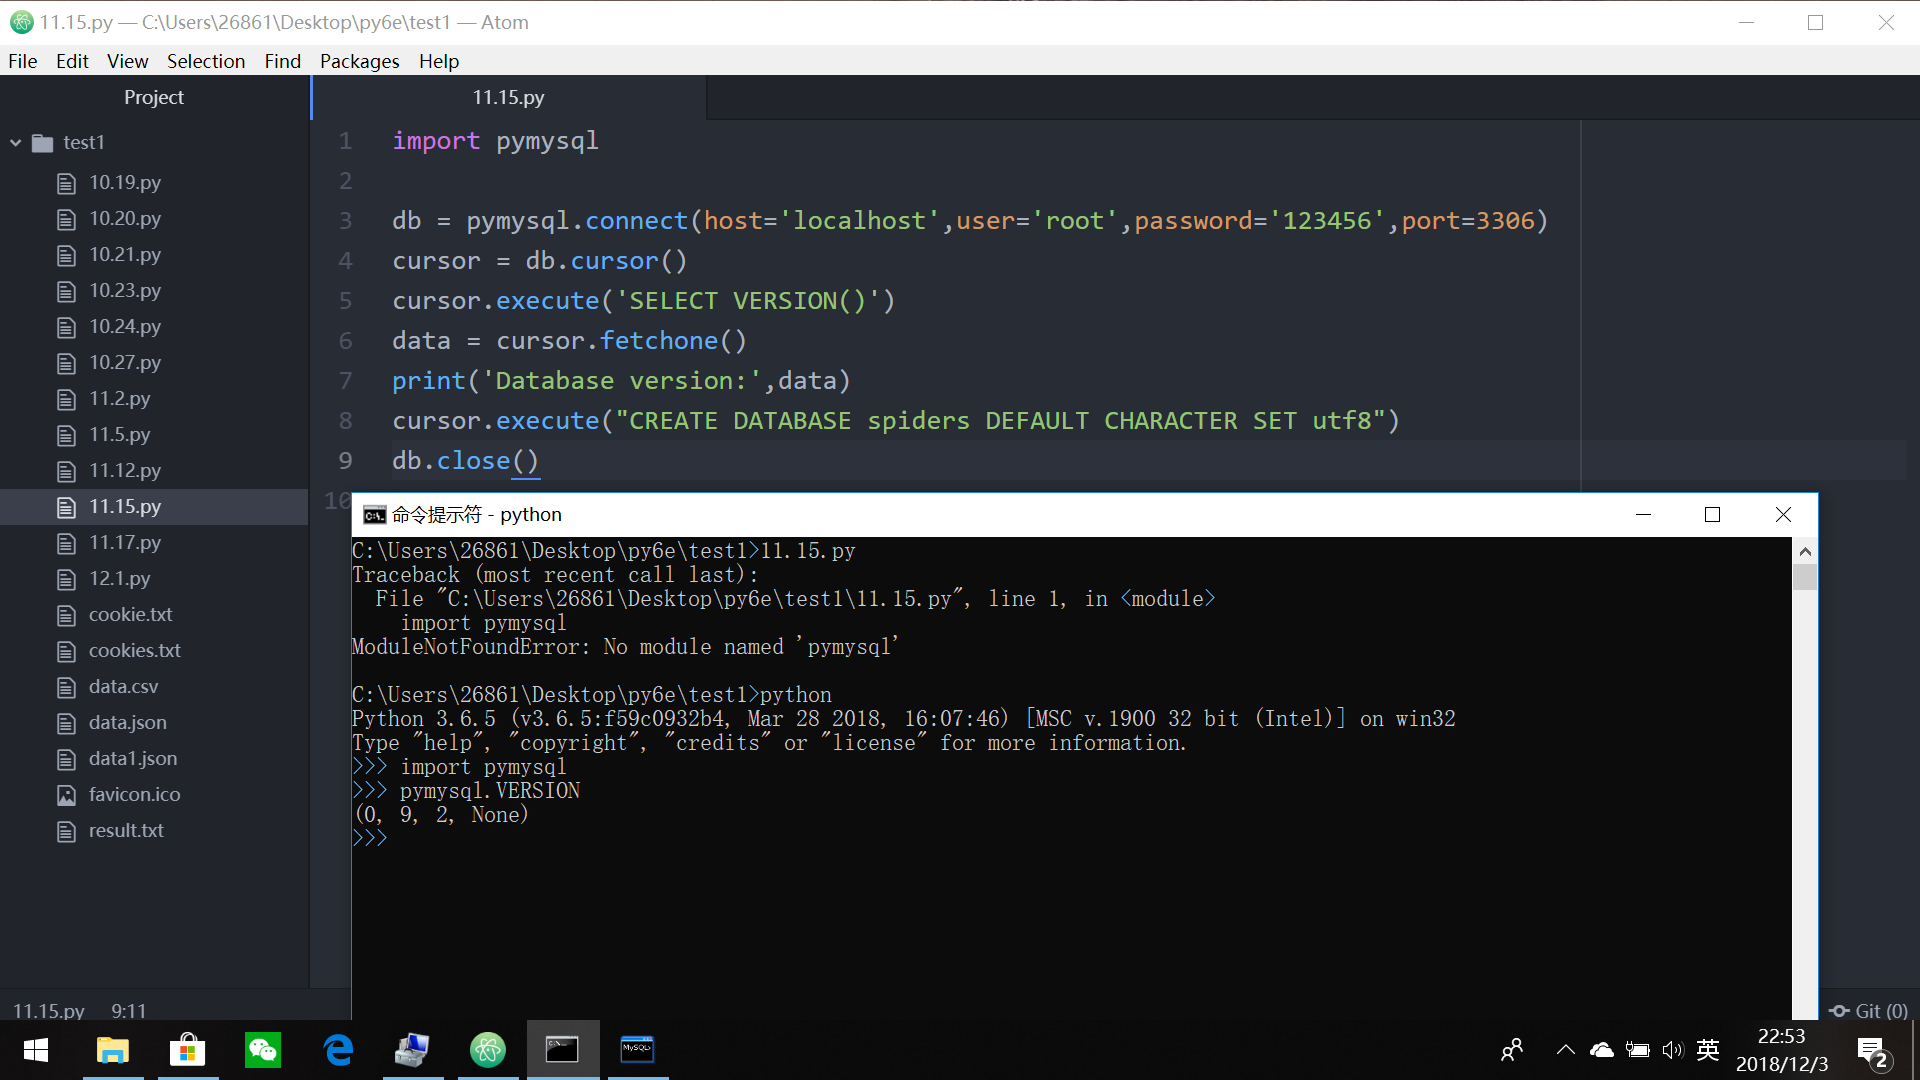Open 10.24.py in the tree
The width and height of the screenshot is (1920, 1080).
[x=125, y=326]
